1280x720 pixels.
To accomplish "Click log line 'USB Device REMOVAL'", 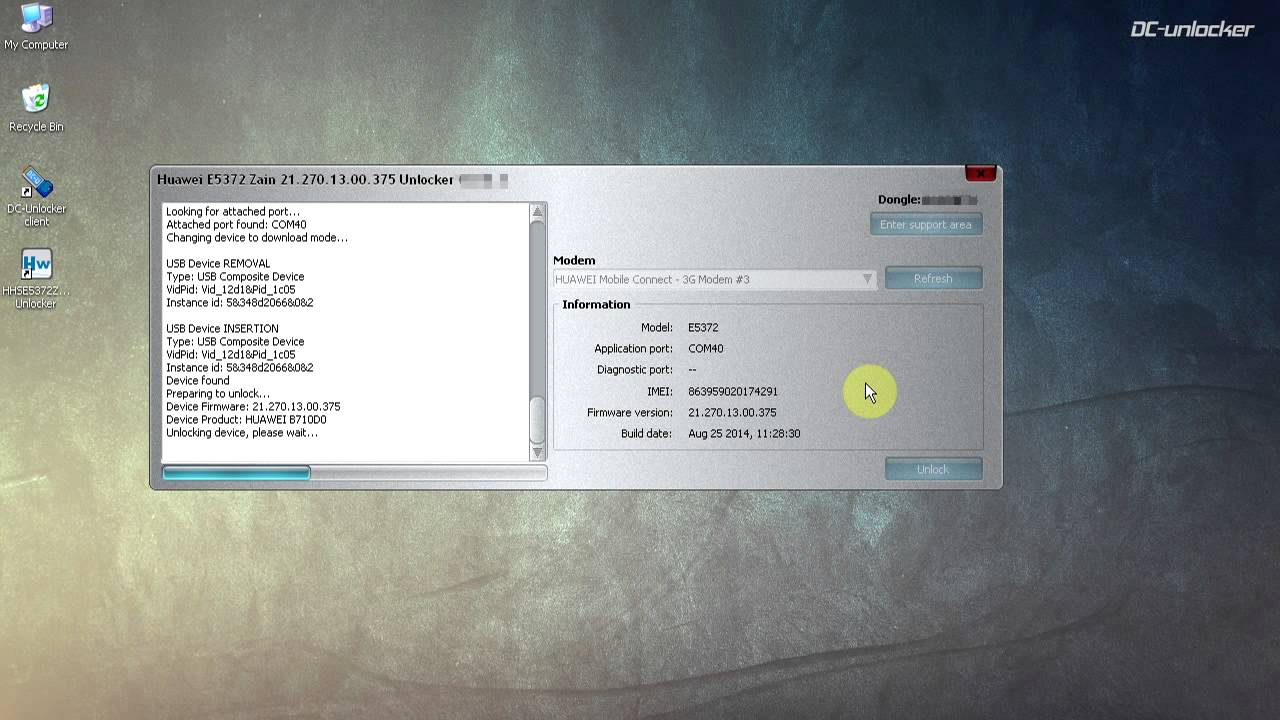I will pos(218,264).
